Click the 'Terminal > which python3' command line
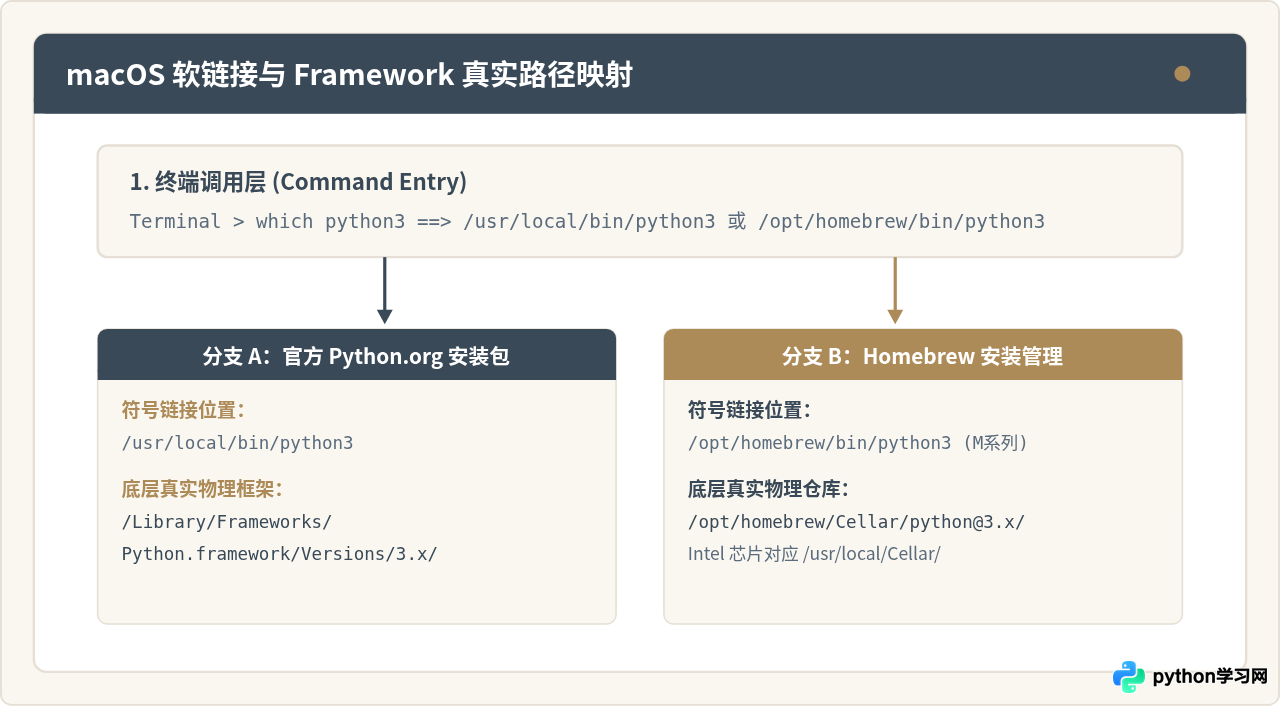1280x706 pixels. [x=587, y=221]
